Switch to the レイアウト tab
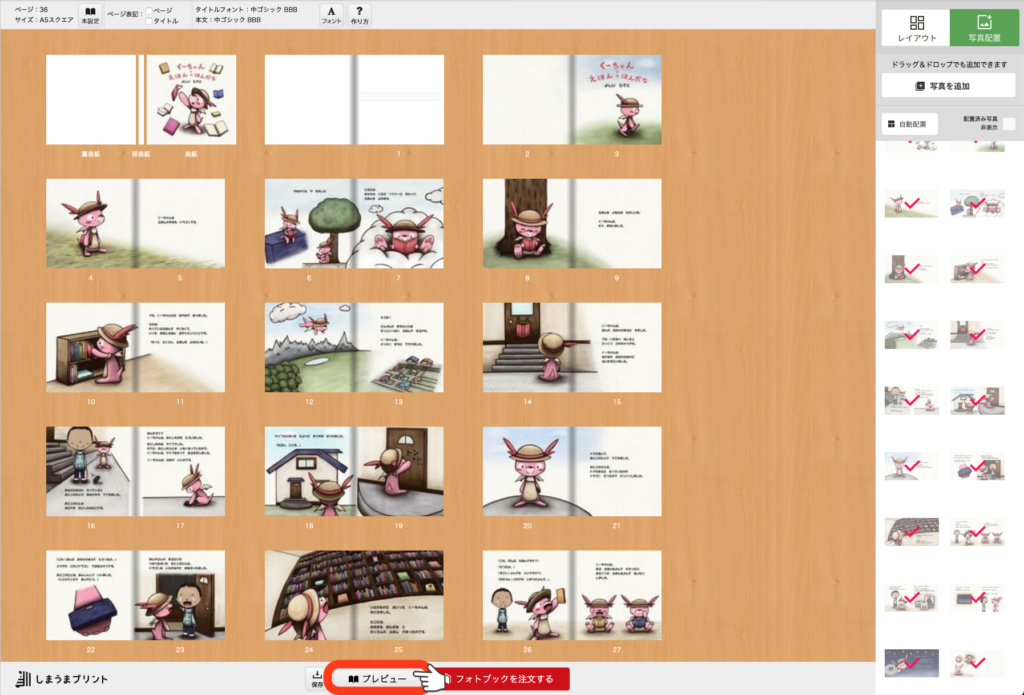 [916, 28]
